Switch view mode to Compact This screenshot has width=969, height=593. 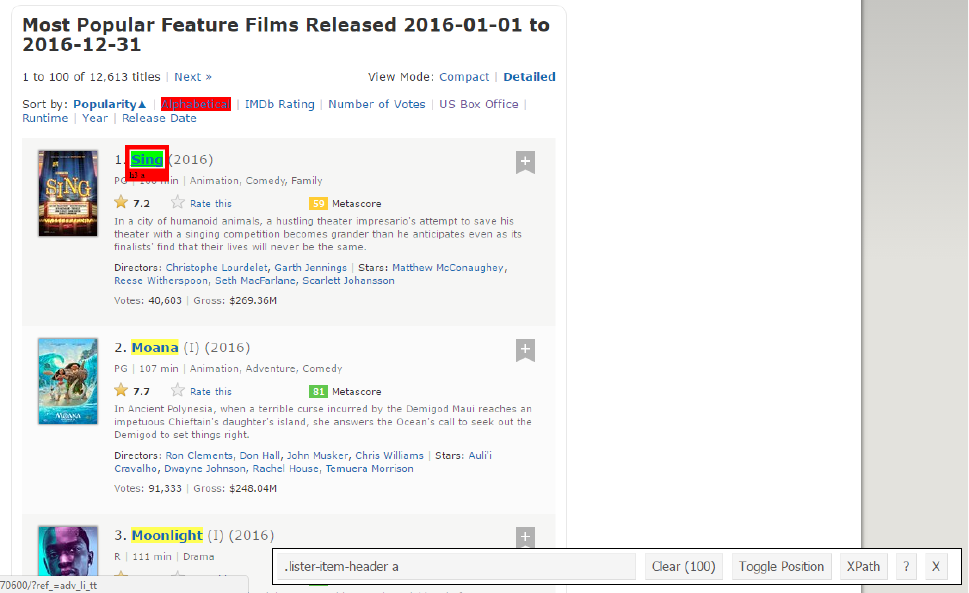[x=464, y=77]
